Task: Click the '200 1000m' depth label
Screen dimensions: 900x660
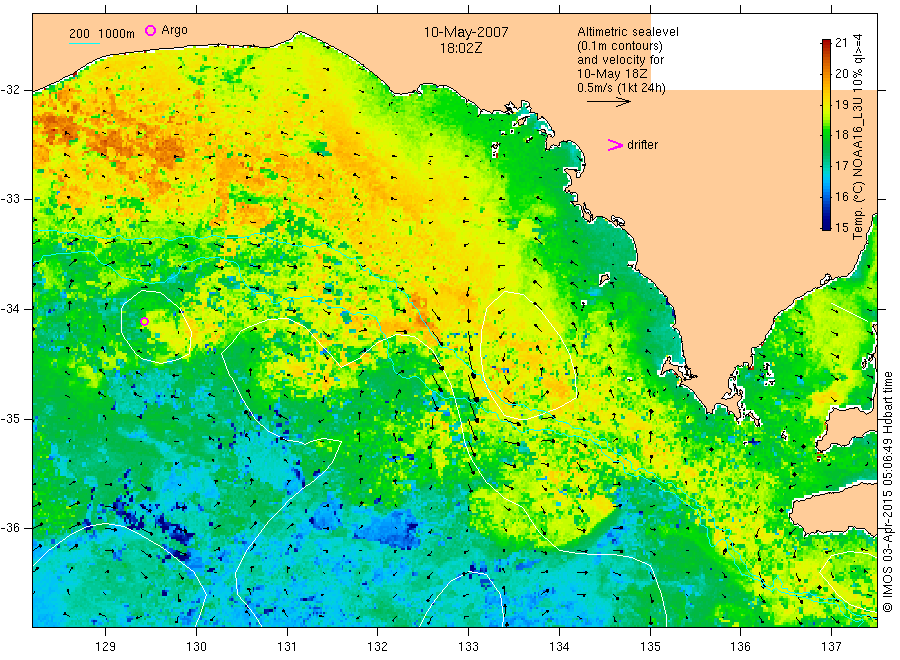Action: [102, 34]
